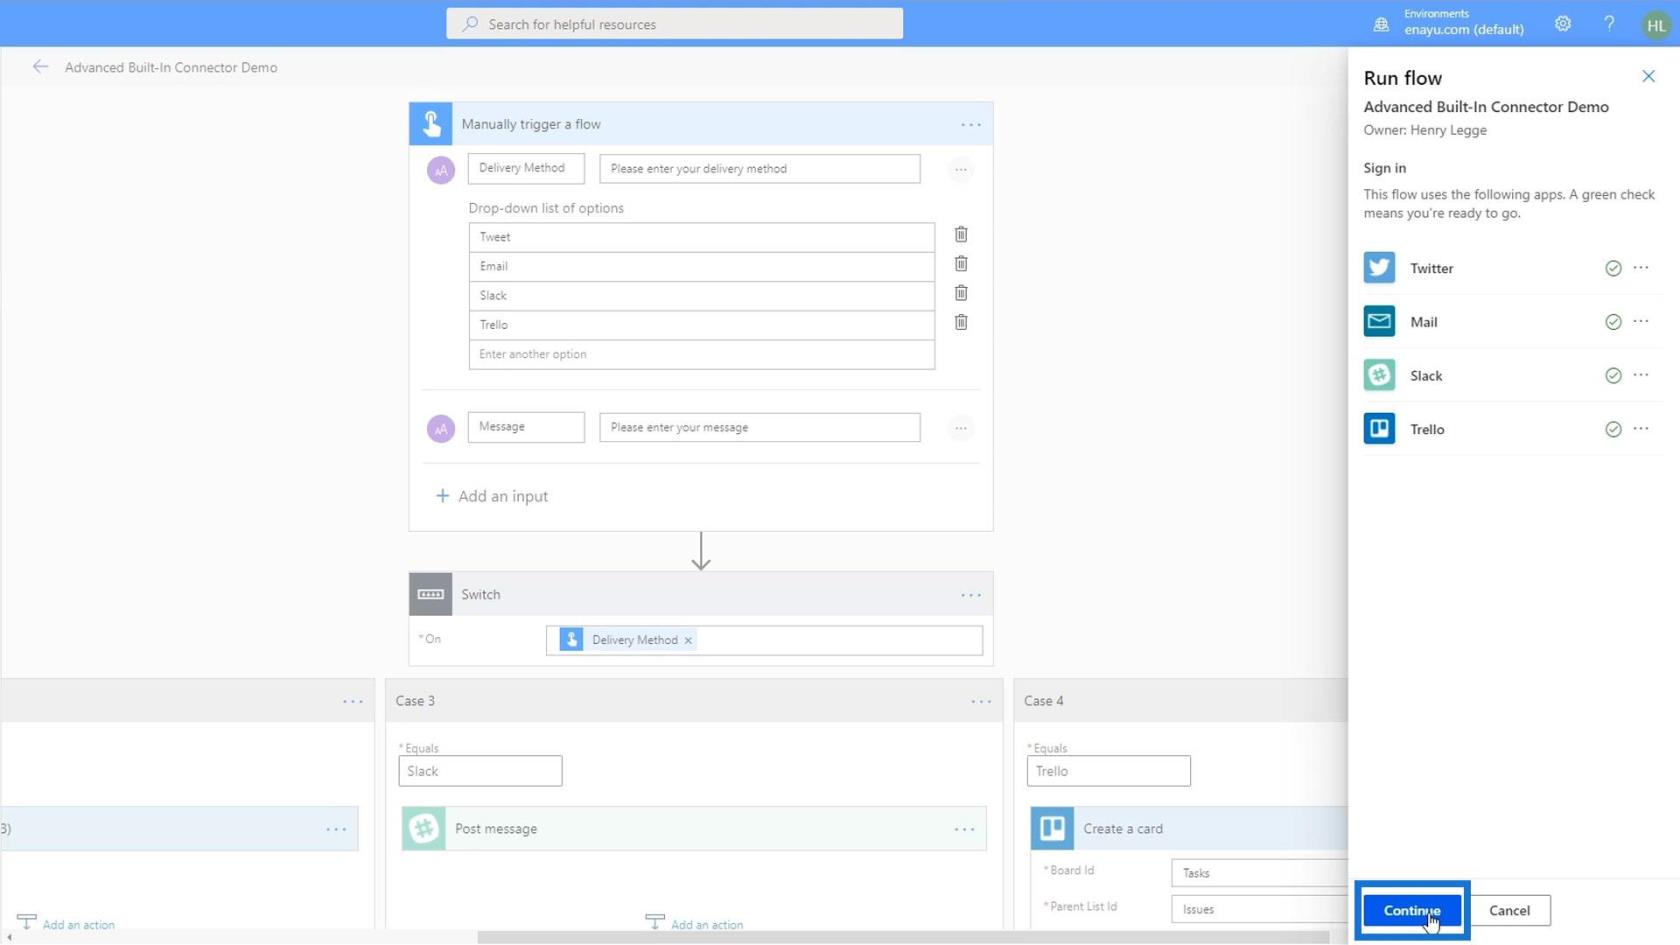The image size is (1680, 945).
Task: Open the Message input ellipsis menu
Action: click(x=960, y=428)
